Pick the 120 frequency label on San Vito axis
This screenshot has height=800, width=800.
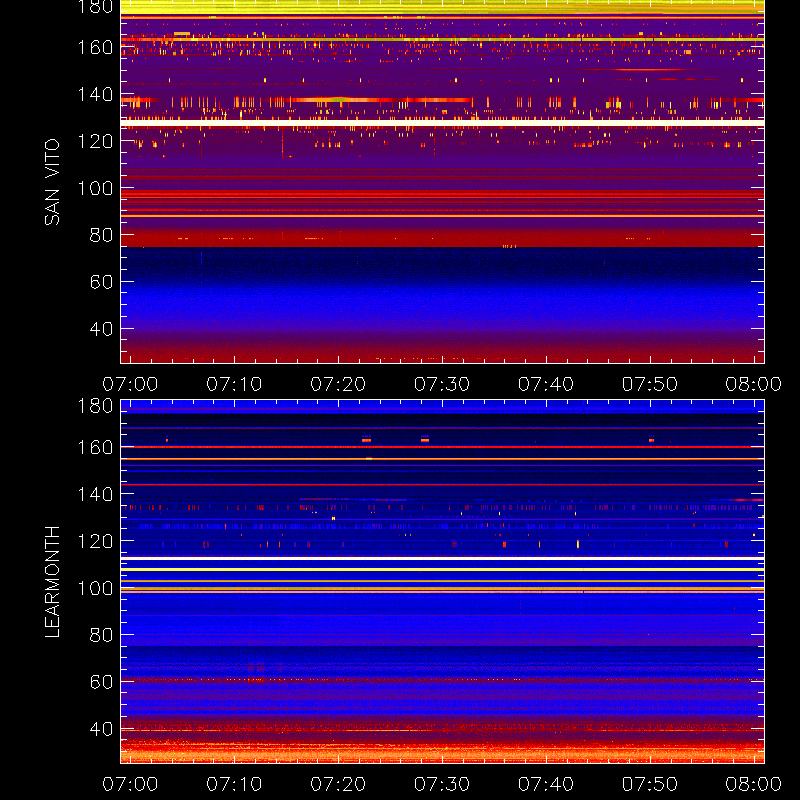click(95, 141)
